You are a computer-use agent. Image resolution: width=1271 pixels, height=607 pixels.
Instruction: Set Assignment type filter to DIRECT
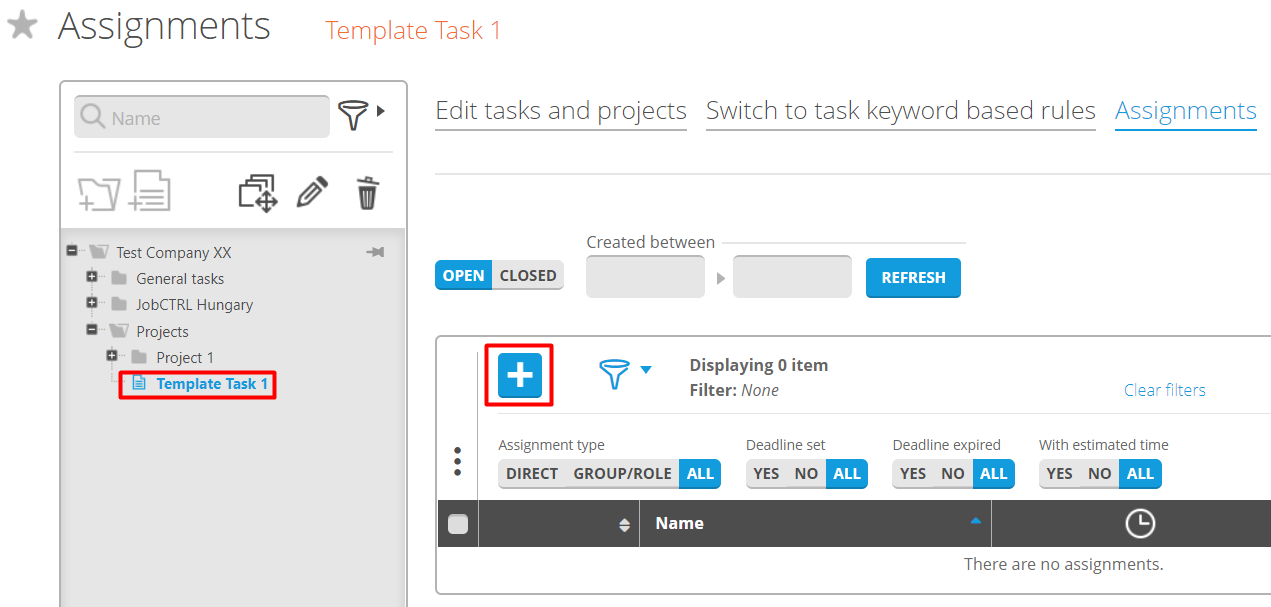(532, 474)
